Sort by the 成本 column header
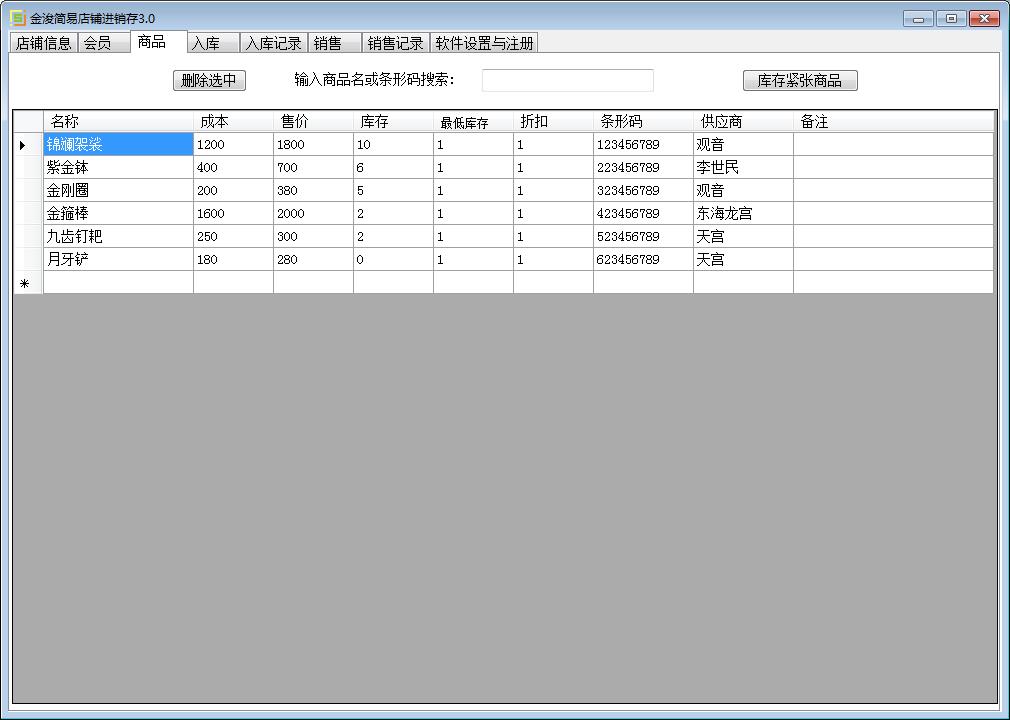Viewport: 1010px width, 720px height. pos(233,121)
